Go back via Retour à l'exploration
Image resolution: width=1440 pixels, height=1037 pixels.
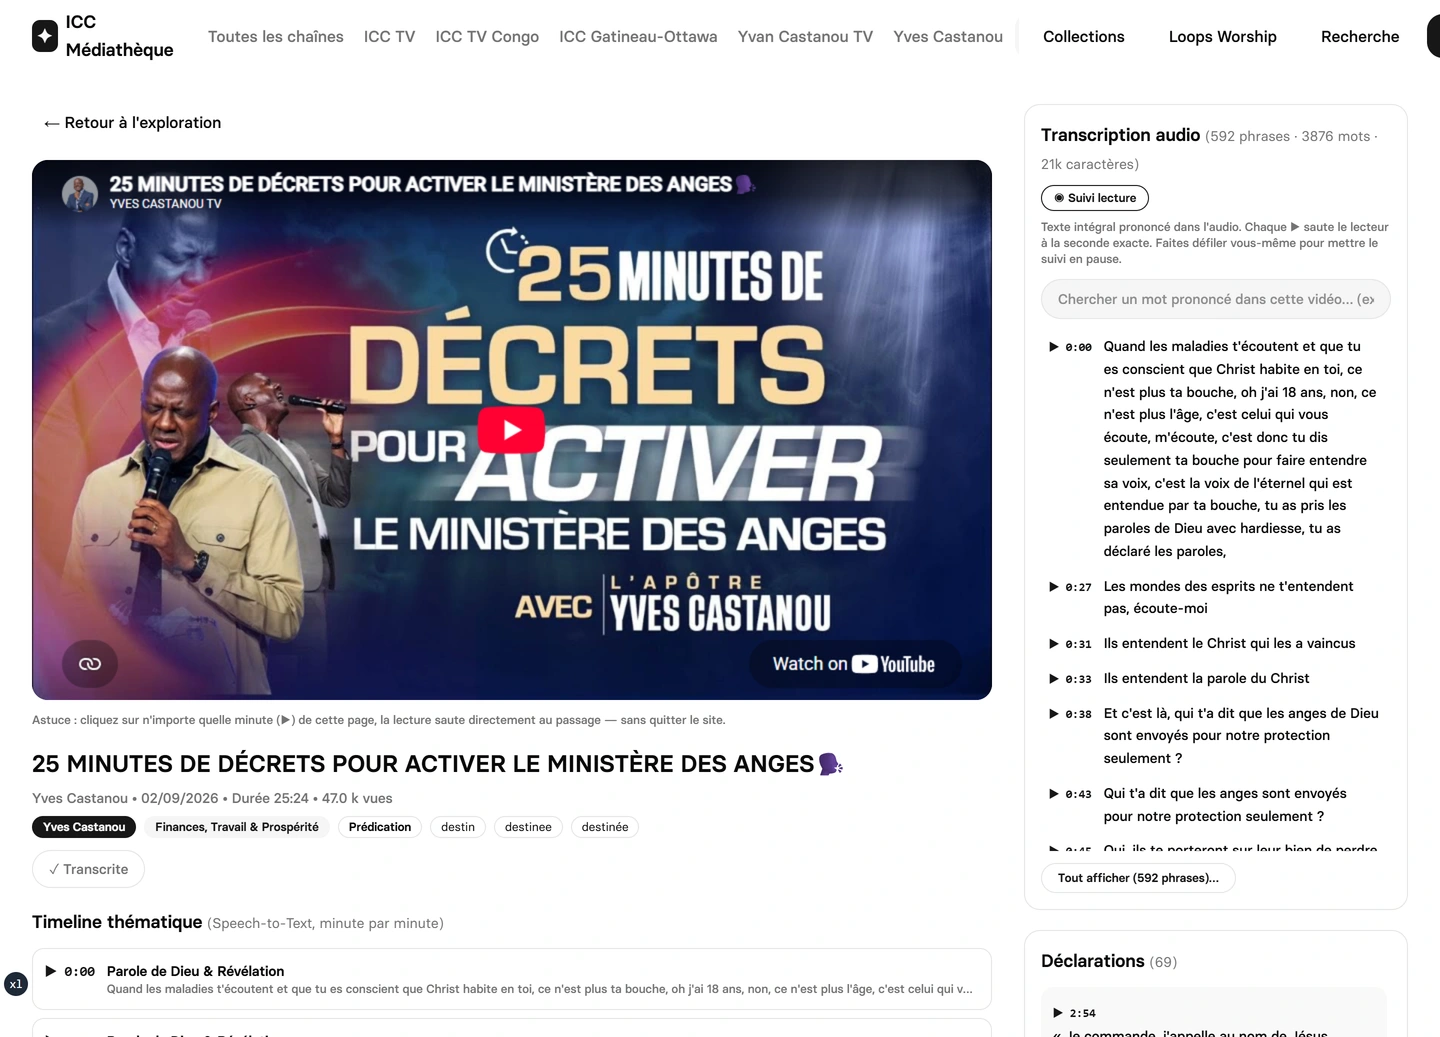(132, 123)
